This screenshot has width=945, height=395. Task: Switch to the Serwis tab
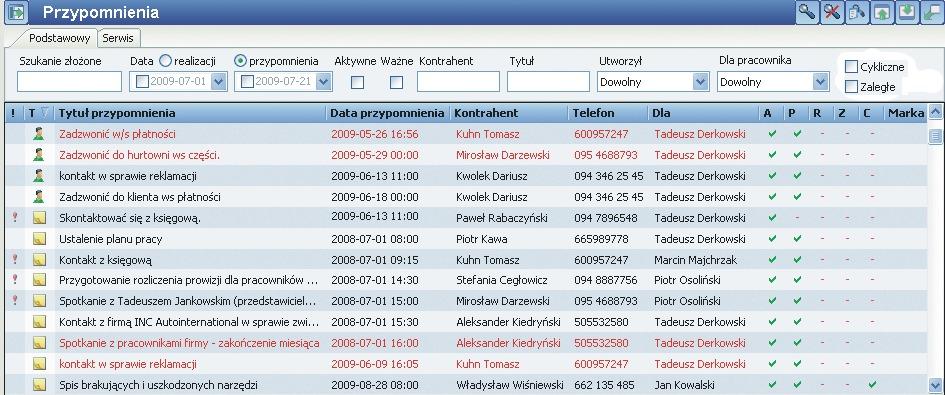click(x=119, y=37)
